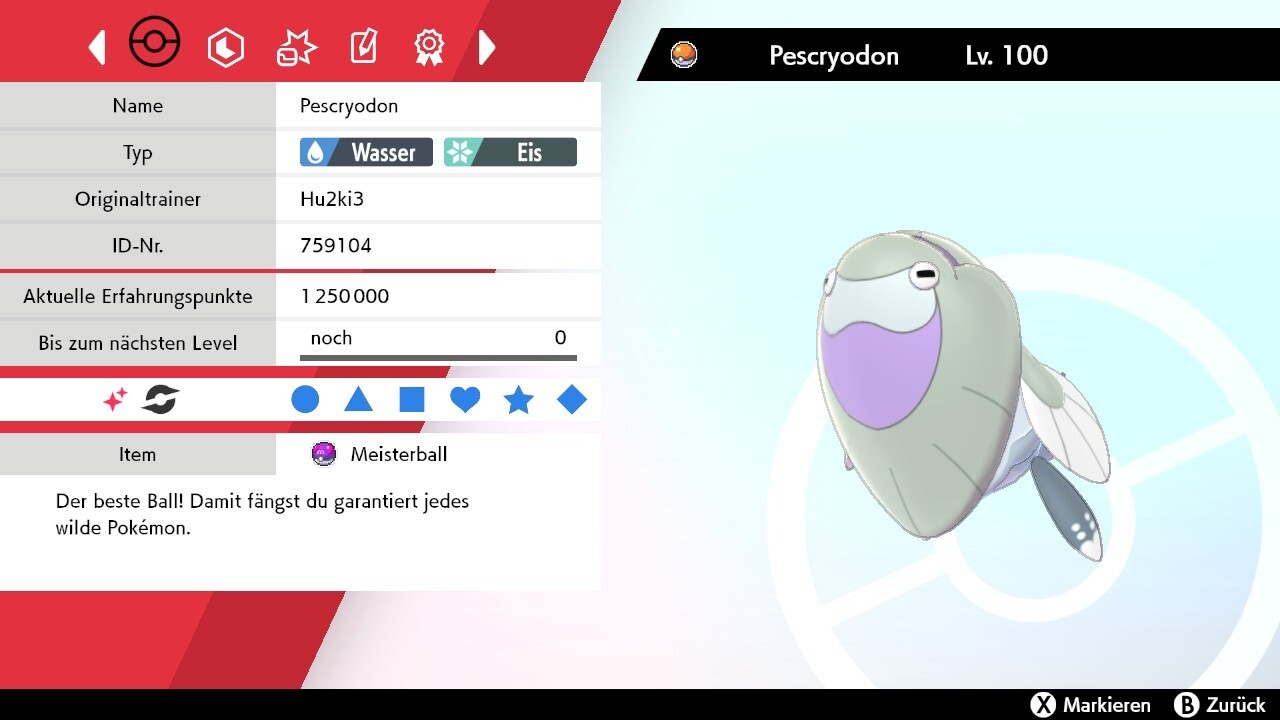Click the X Markieren button
The image size is (1280, 720).
point(1091,705)
